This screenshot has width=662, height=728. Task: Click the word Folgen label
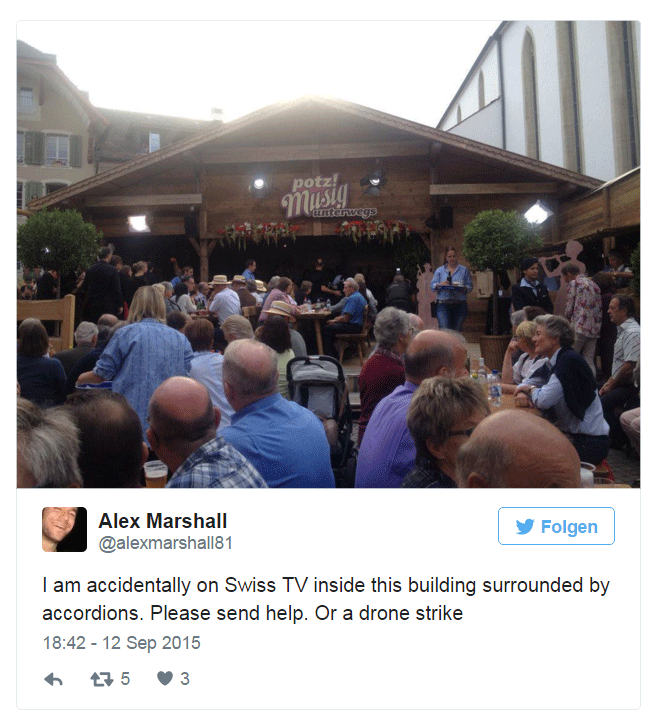tap(569, 527)
